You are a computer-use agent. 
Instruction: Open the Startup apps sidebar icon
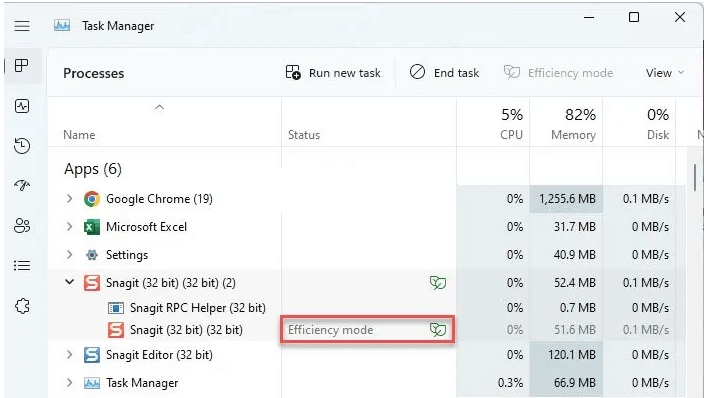(22, 185)
